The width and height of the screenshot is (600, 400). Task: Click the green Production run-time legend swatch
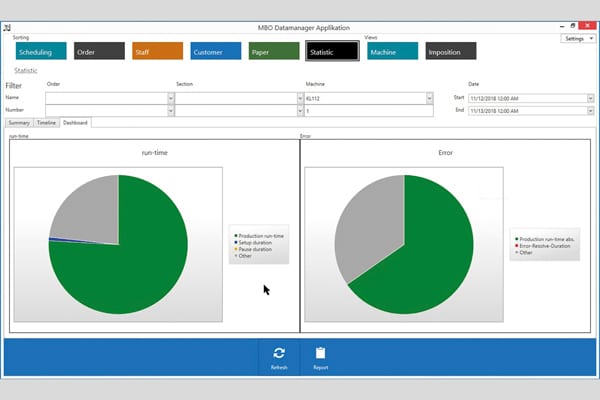234,235
